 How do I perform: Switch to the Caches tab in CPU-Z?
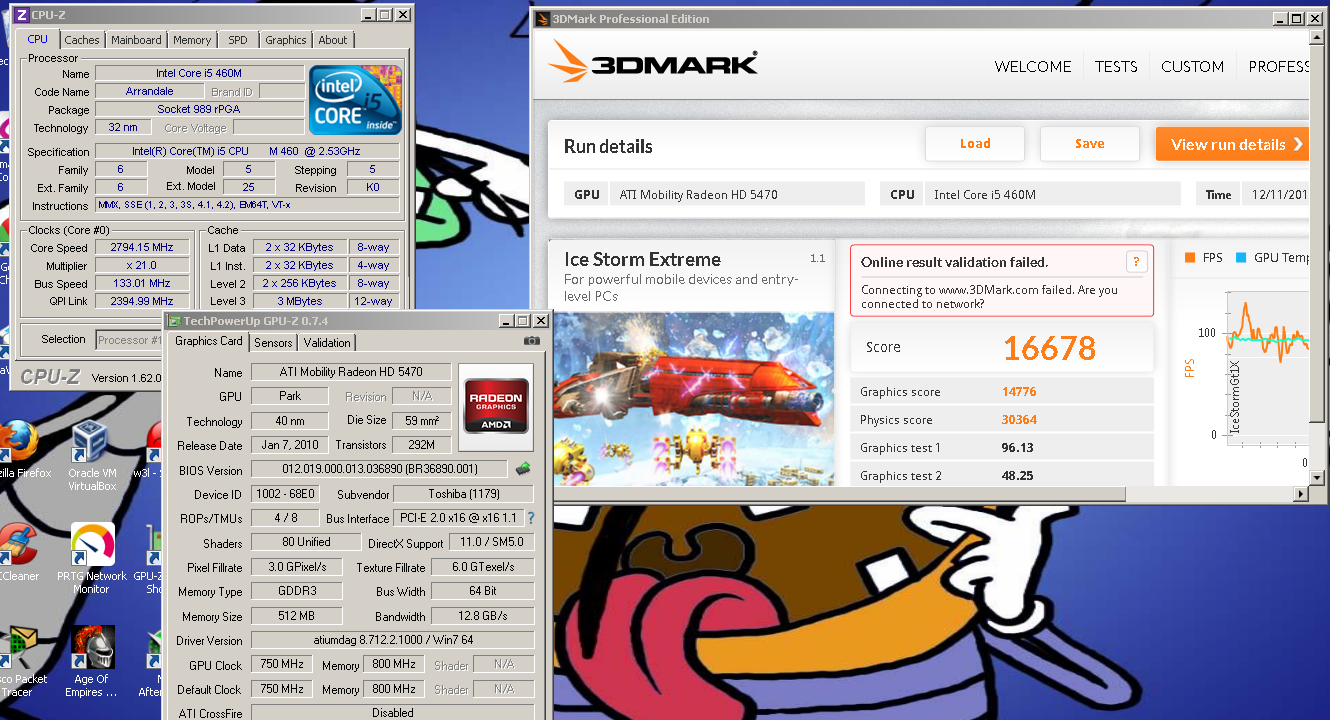[x=82, y=40]
